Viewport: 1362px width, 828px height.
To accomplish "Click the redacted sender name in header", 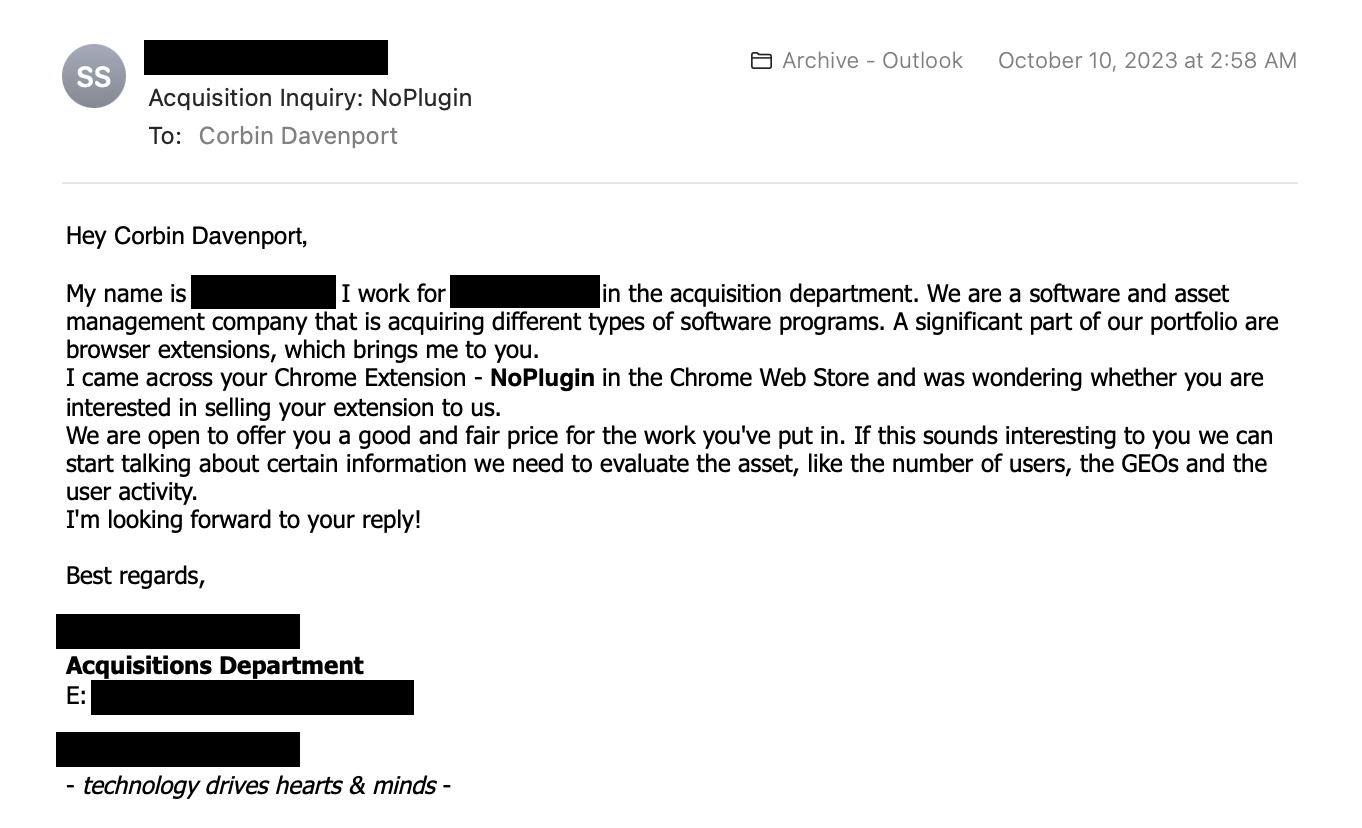I will click(x=266, y=57).
